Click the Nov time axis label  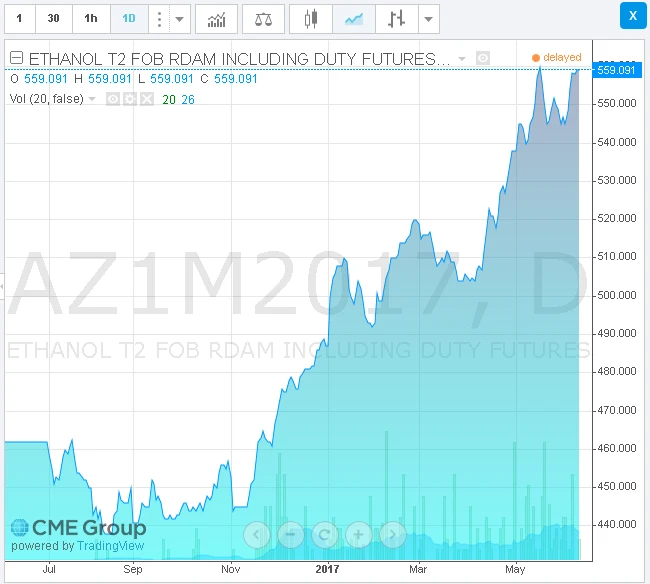click(x=230, y=569)
